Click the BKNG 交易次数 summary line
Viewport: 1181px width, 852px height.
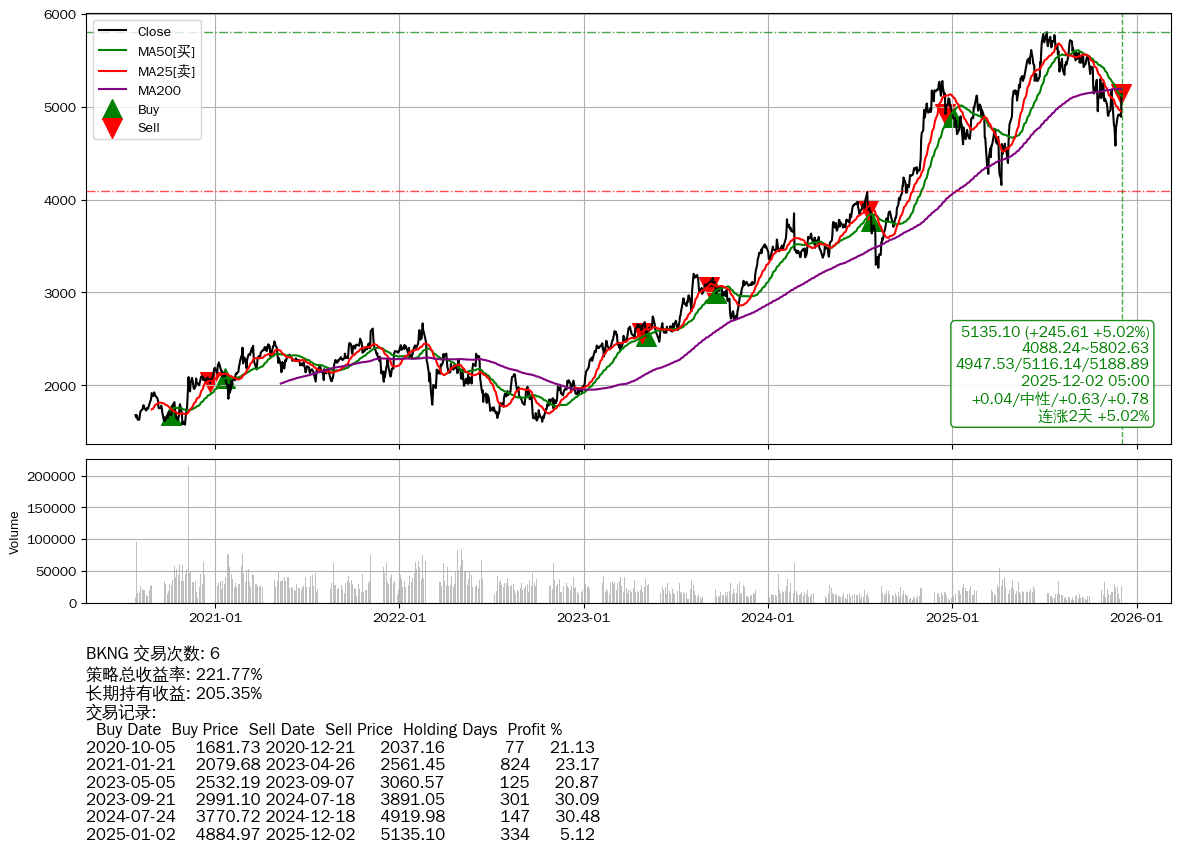(153, 653)
